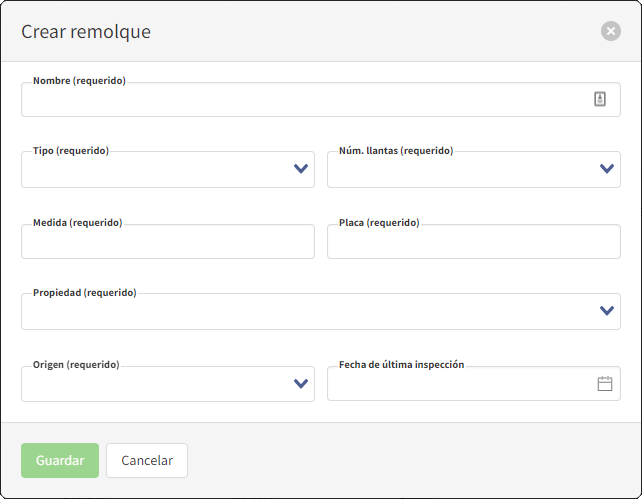Close the Crear remolque dialog
This screenshot has height=499, width=642.
(610, 31)
